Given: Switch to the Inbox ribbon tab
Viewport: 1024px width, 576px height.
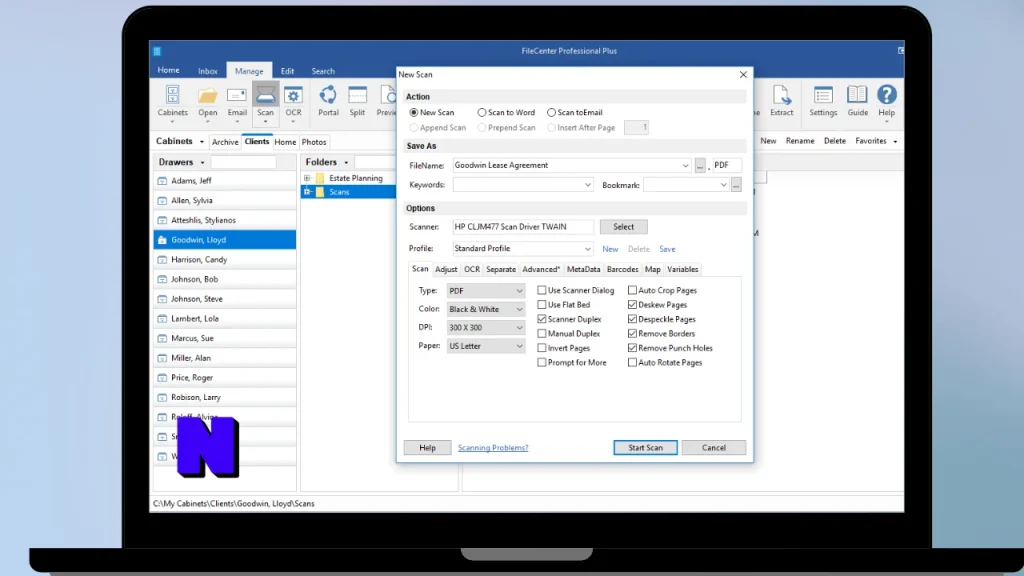Looking at the screenshot, I should point(208,71).
